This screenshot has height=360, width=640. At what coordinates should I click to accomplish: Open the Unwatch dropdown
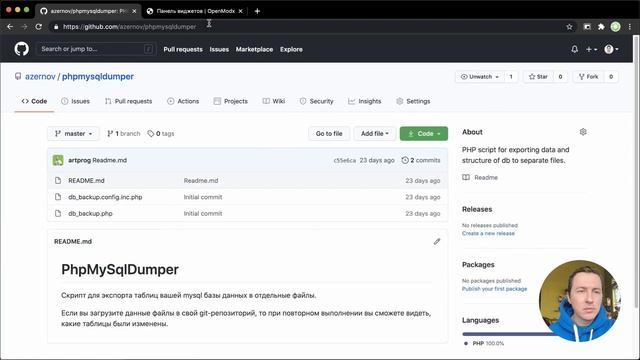point(480,76)
